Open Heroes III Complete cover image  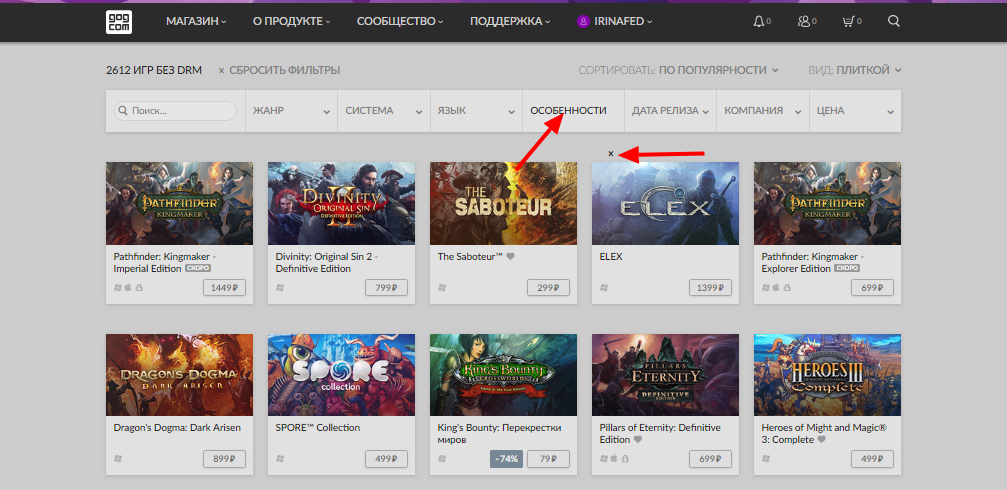click(x=827, y=375)
